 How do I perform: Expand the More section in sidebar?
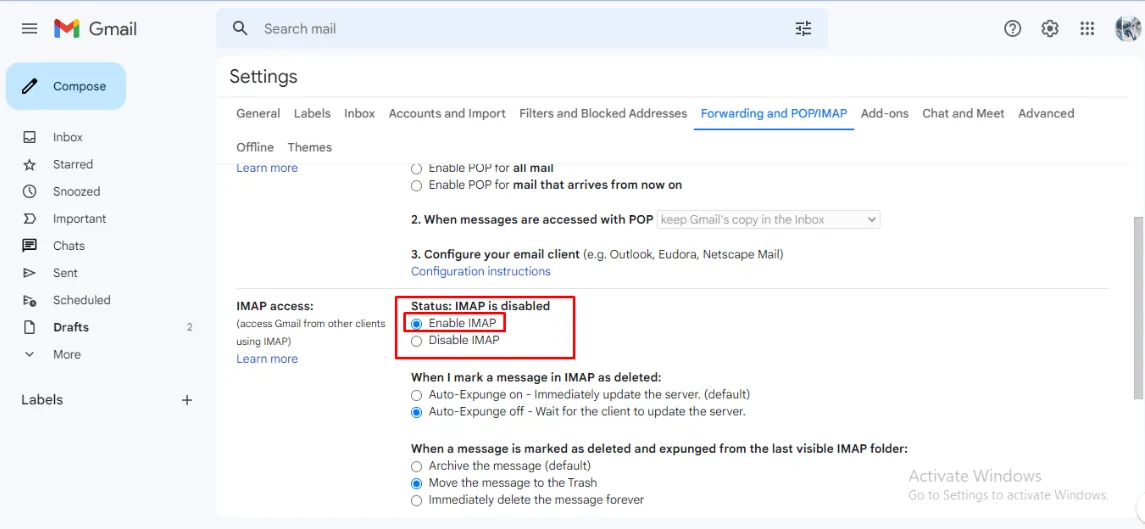66,354
